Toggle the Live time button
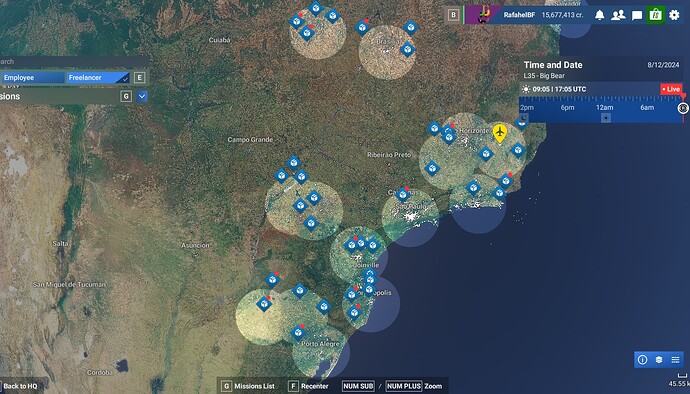Viewport: 690px width, 394px height. [x=671, y=89]
